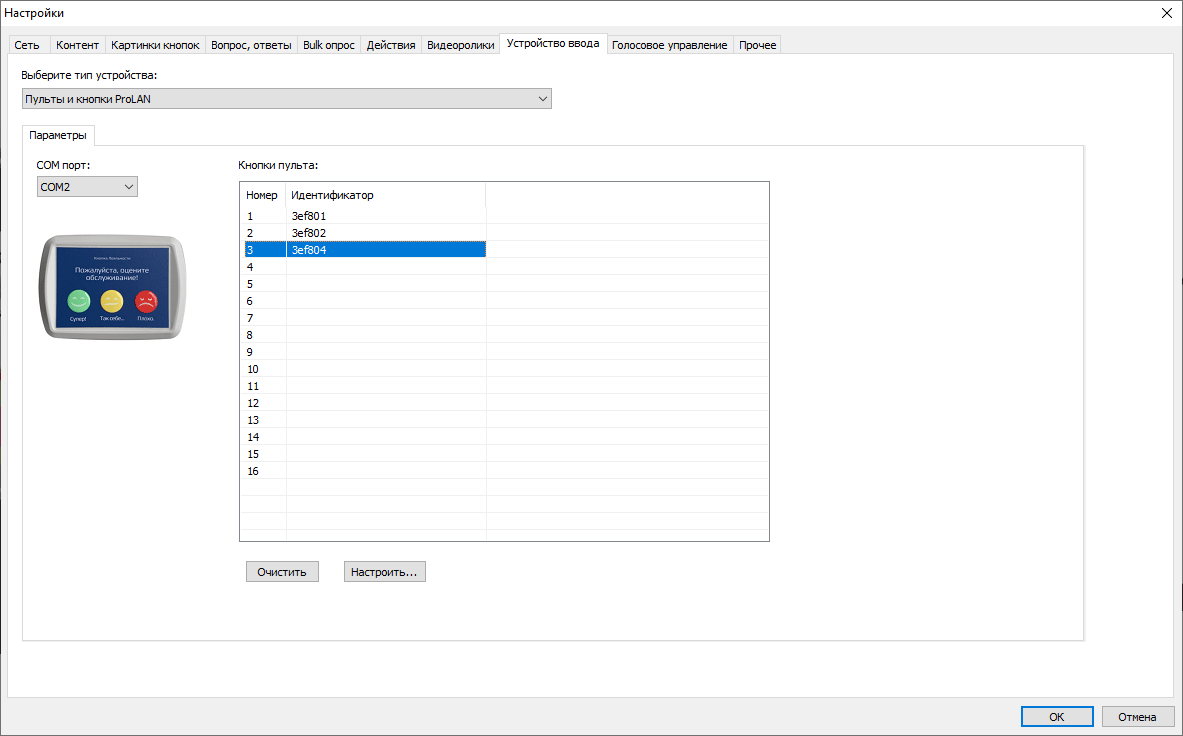Select row with identifier 3ef801
Viewport: 1183px width, 736px height.
click(x=308, y=216)
